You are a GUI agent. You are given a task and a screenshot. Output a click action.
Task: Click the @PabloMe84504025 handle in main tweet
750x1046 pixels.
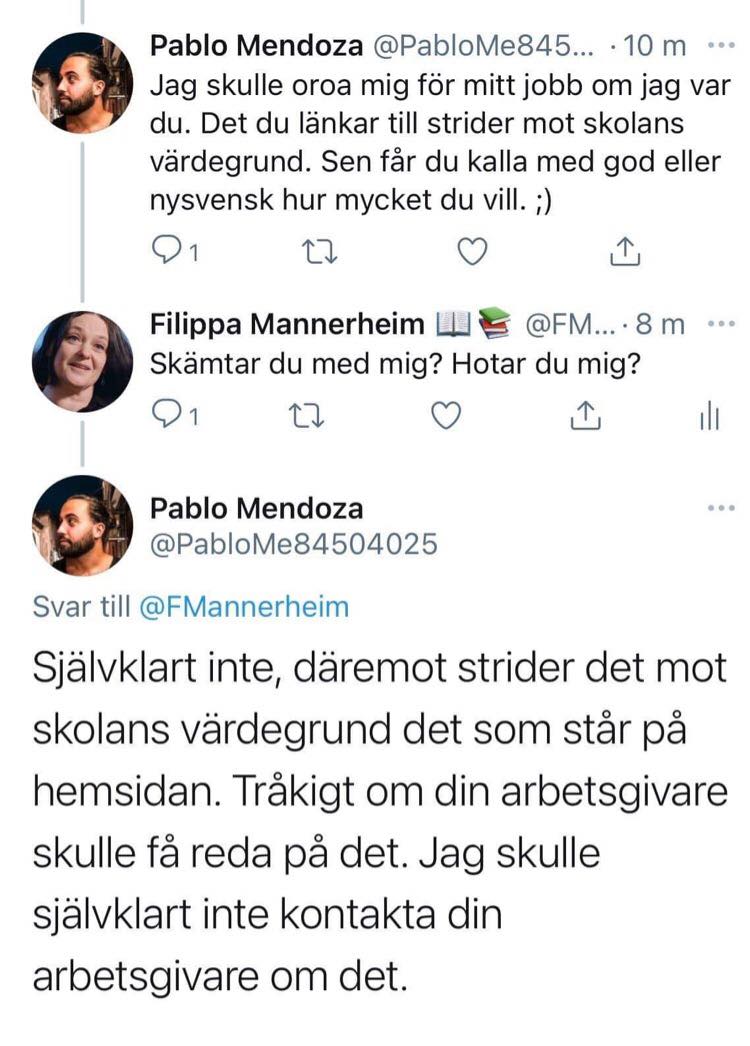pos(294,544)
